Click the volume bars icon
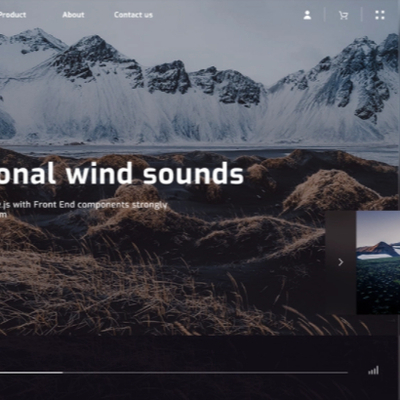The image size is (400, 400). pos(373,370)
